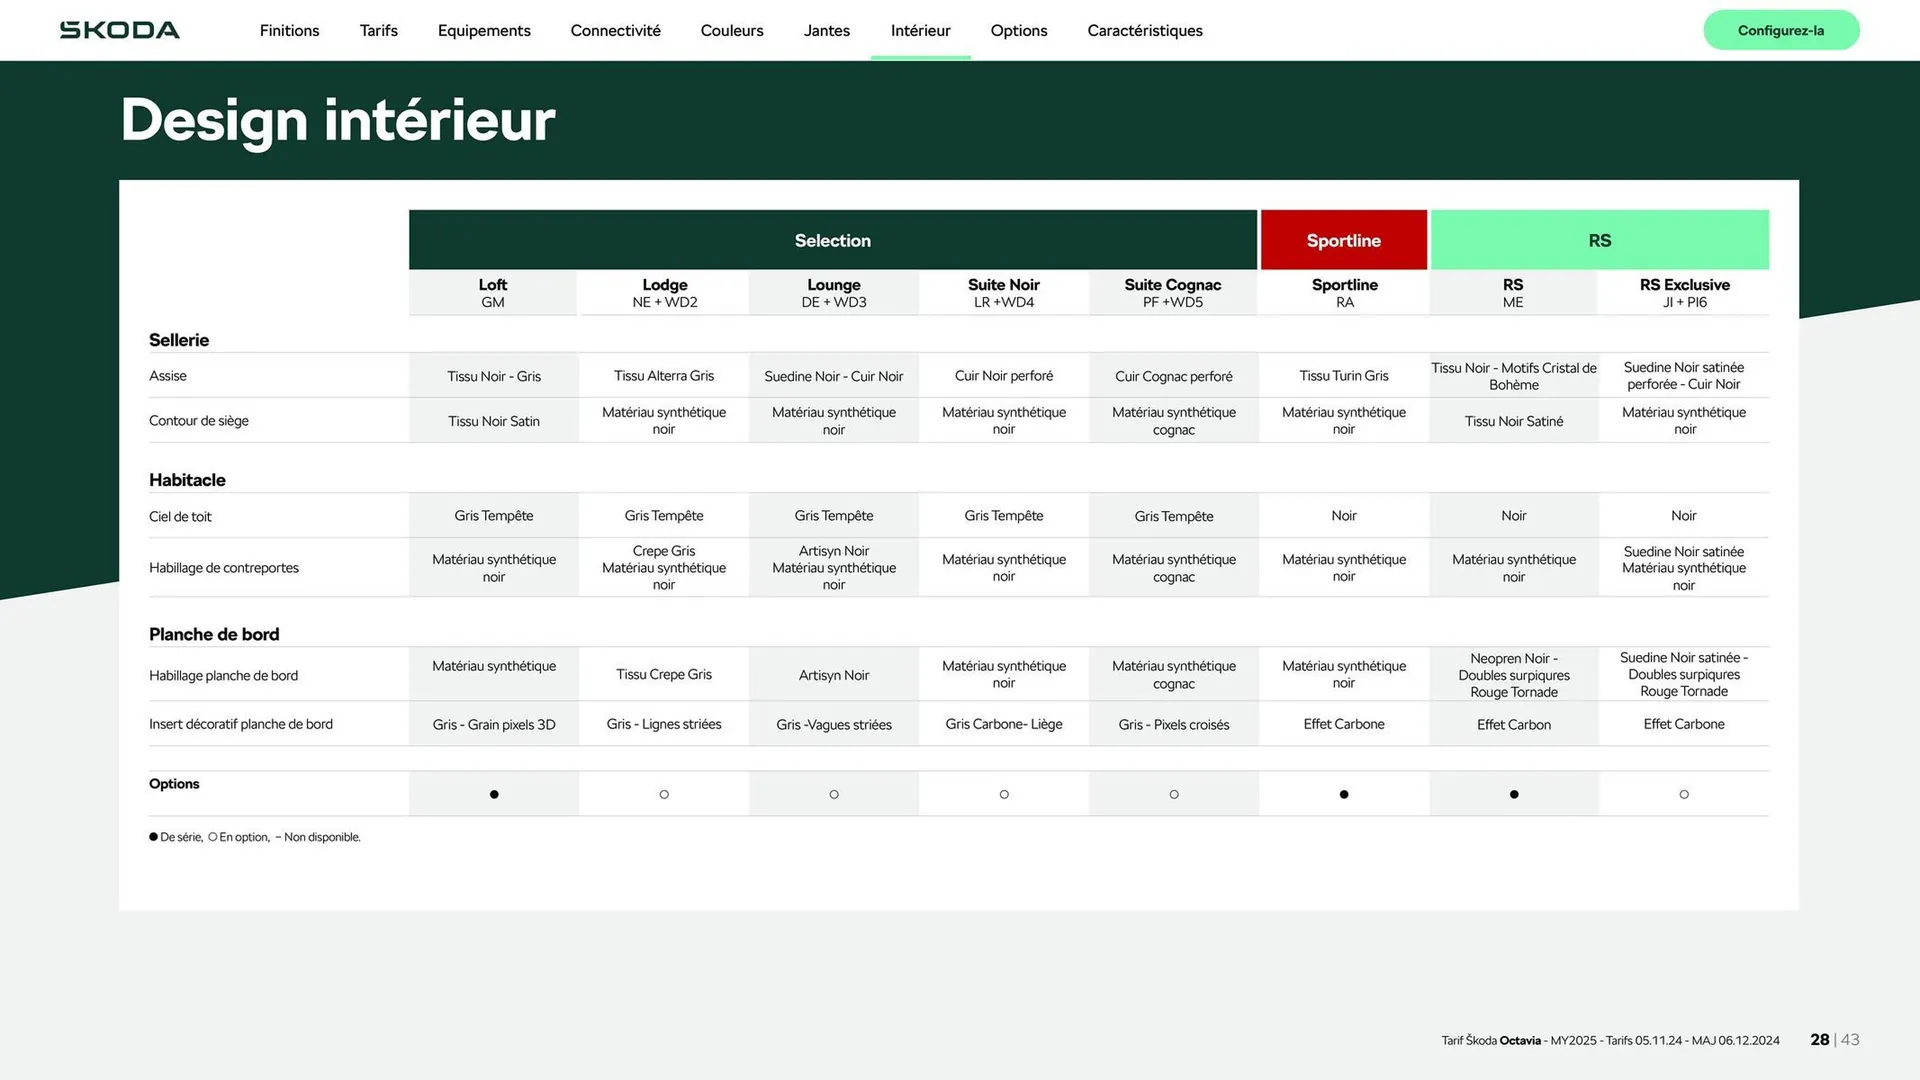Viewport: 1920px width, 1080px height.
Task: Open the Options tab
Action: point(1018,30)
